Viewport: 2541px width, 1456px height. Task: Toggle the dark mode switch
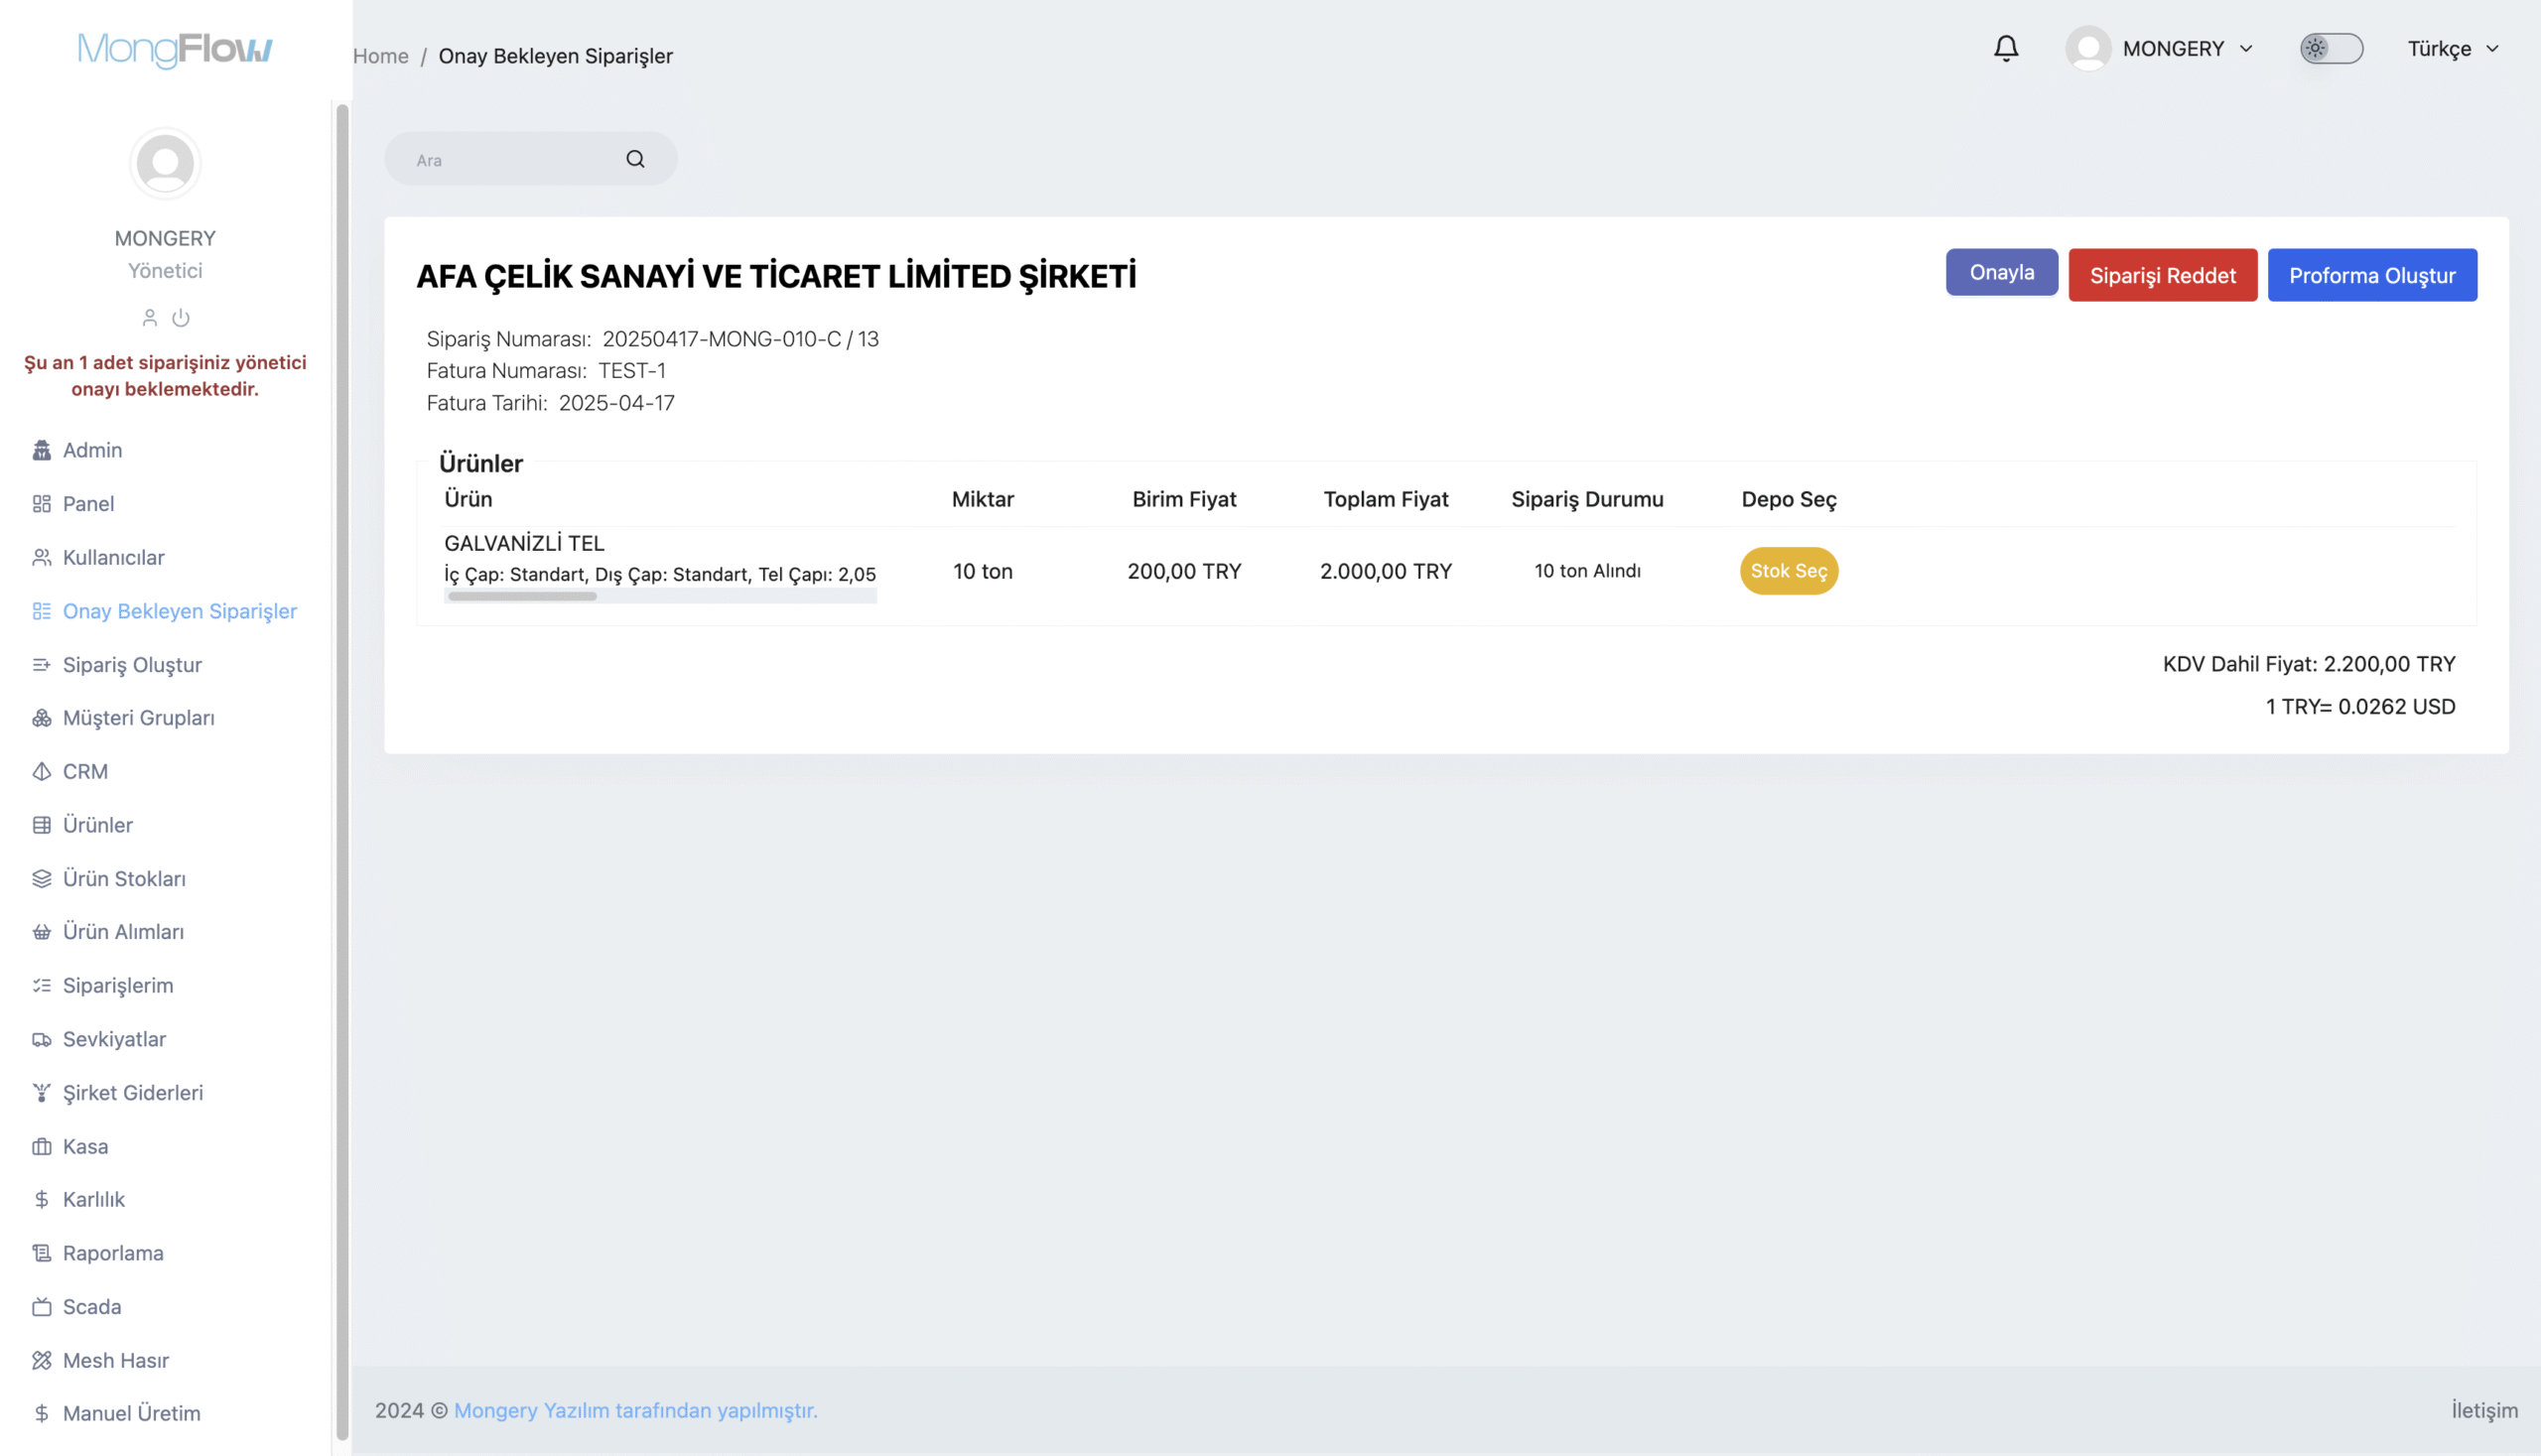coord(2331,48)
